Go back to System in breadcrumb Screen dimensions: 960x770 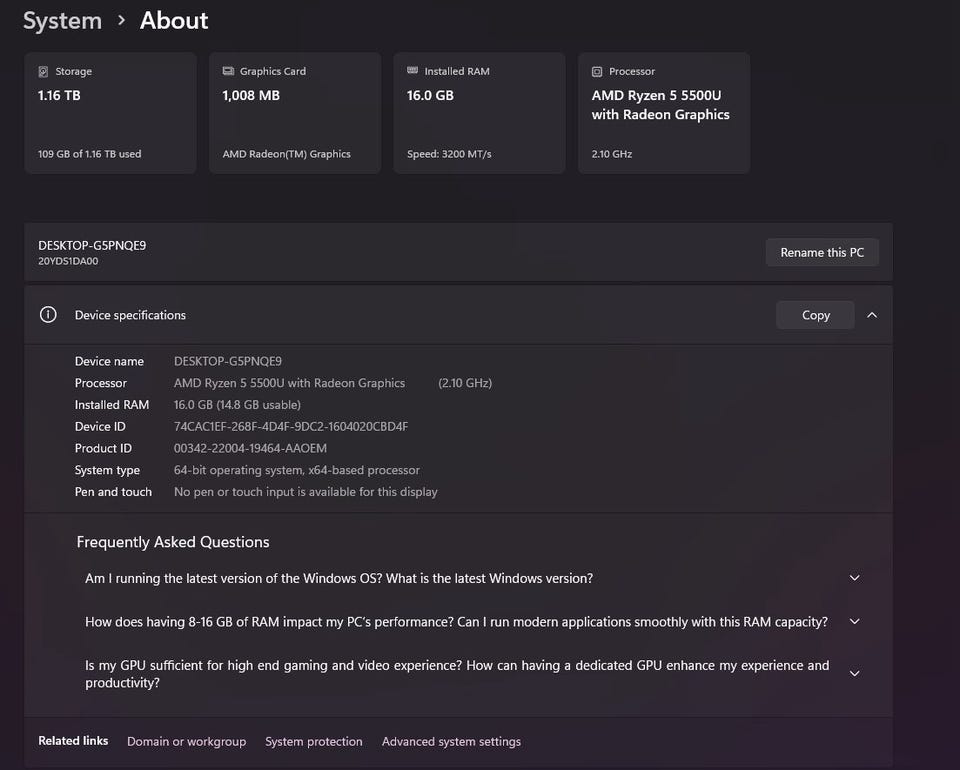pos(62,21)
